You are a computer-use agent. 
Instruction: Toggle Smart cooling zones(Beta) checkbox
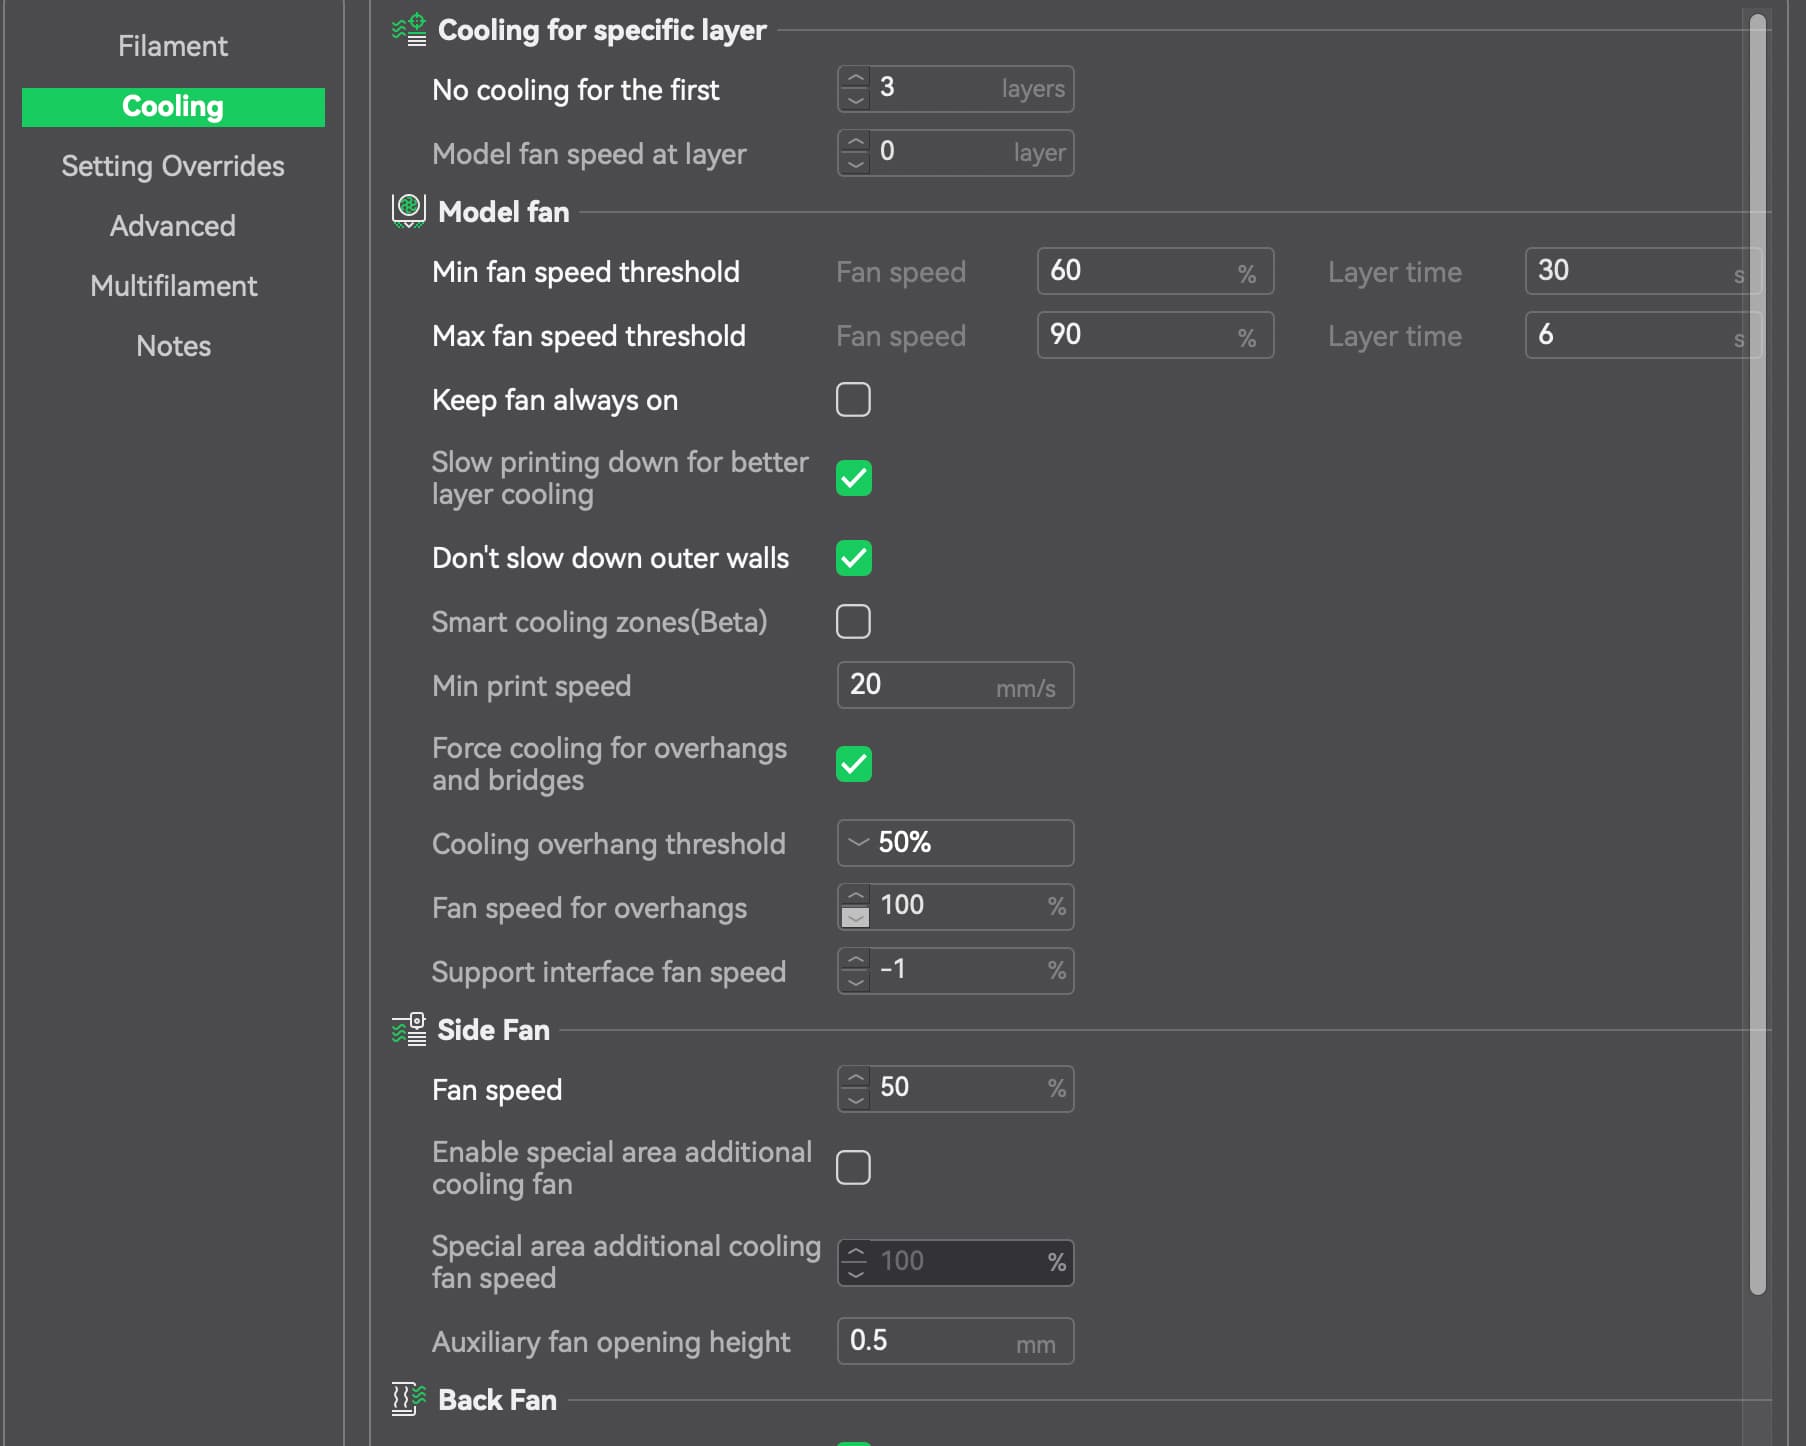tap(853, 622)
